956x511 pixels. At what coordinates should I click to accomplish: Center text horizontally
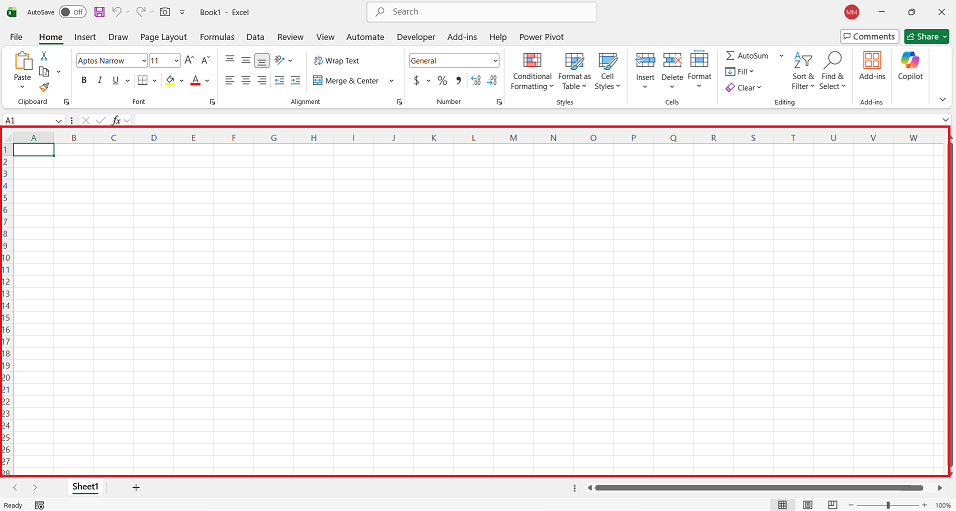click(x=246, y=80)
